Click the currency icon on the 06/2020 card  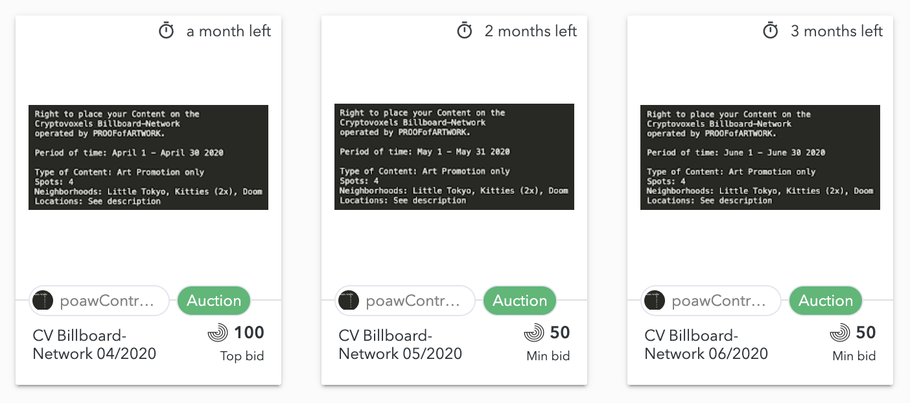point(840,333)
